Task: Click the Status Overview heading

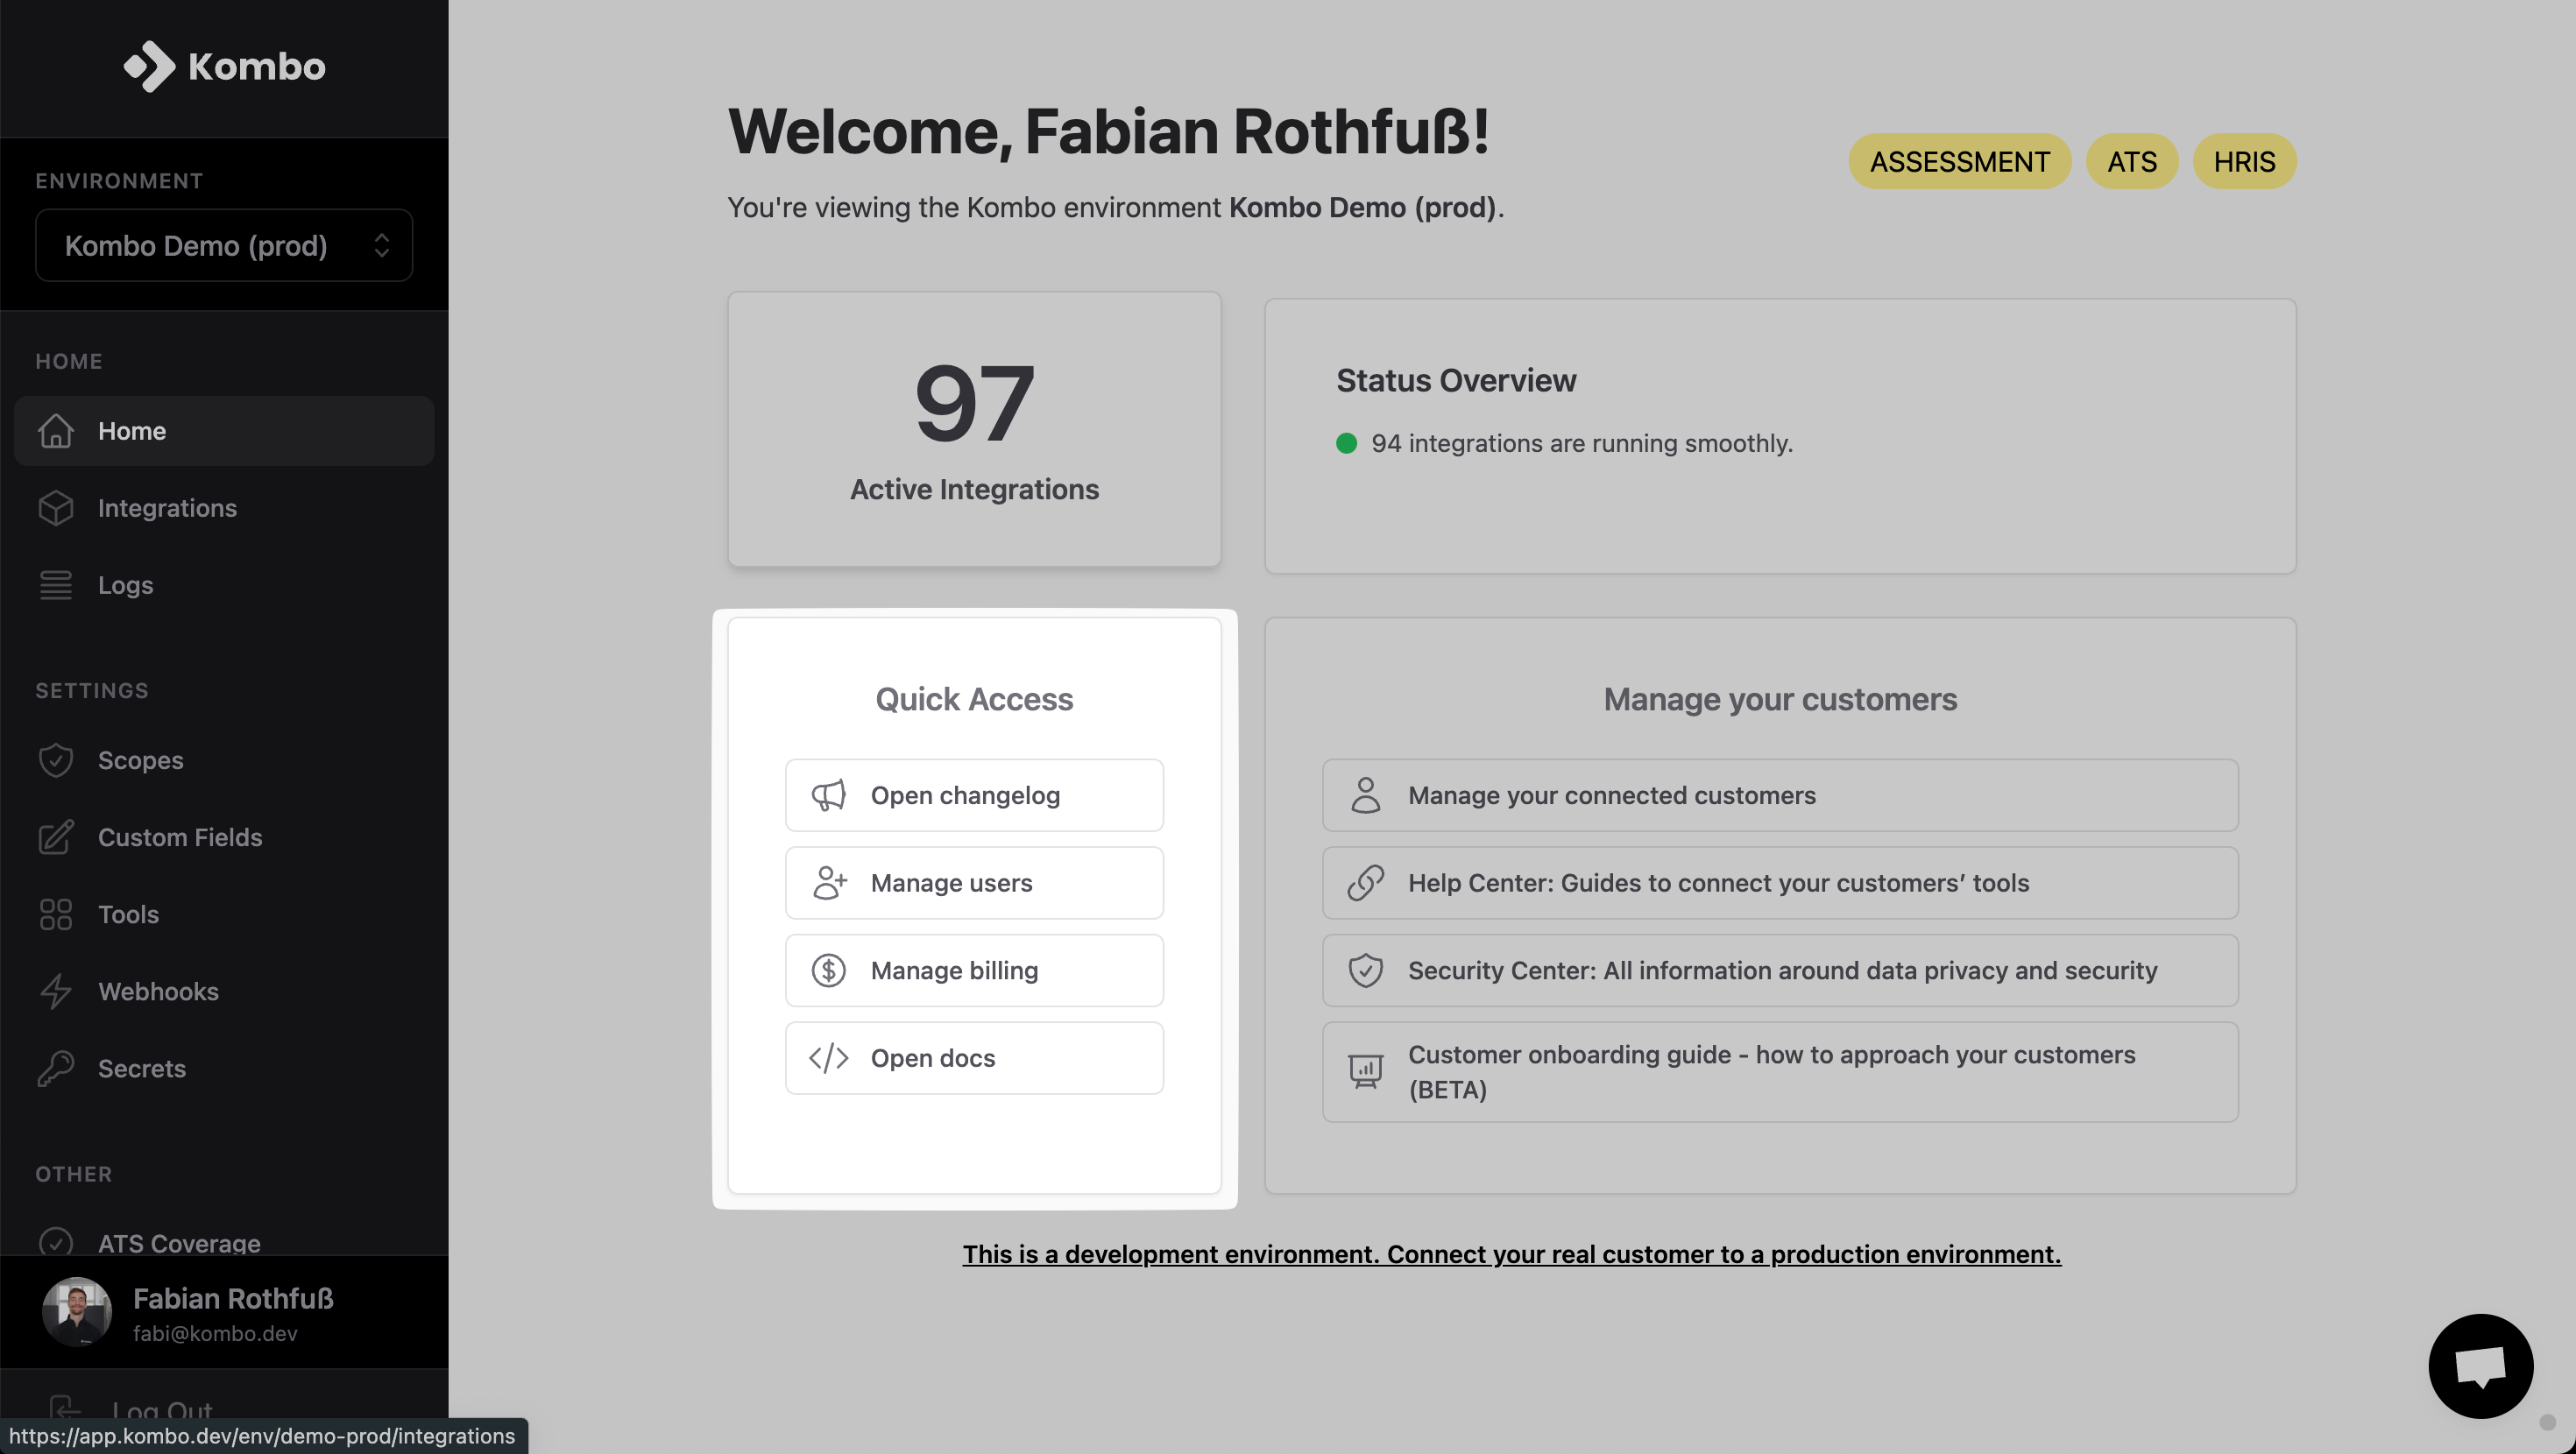Action: click(1456, 380)
